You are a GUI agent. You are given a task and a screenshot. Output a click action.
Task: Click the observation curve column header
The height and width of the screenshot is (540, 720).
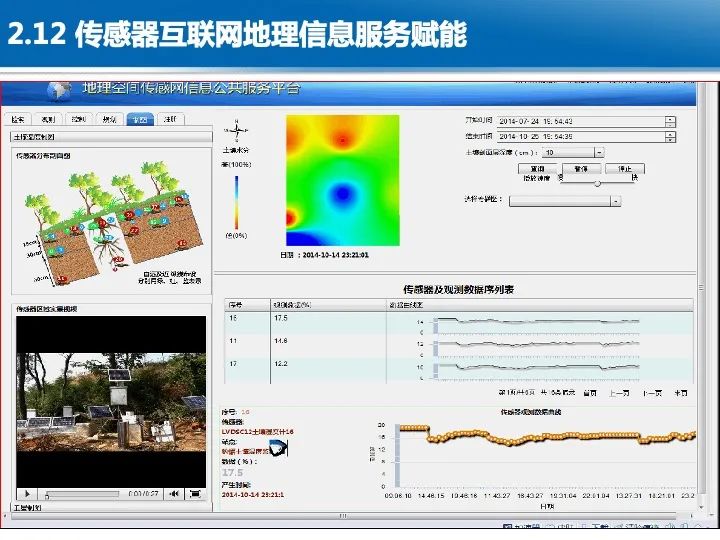[x=540, y=305]
